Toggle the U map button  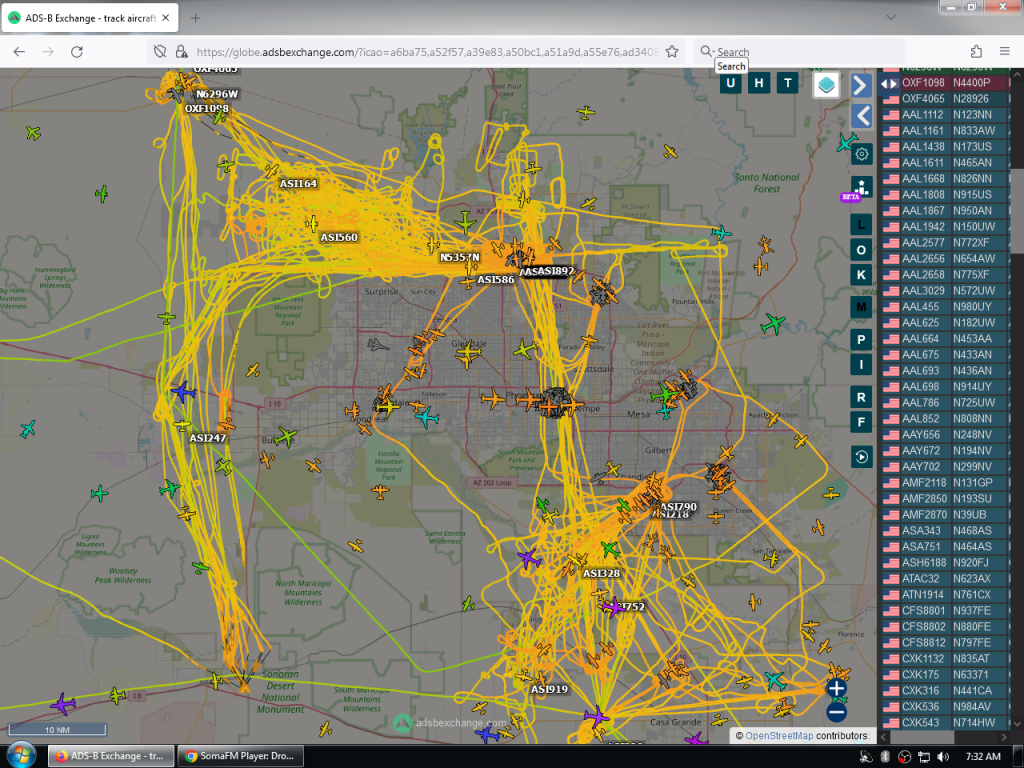(730, 83)
